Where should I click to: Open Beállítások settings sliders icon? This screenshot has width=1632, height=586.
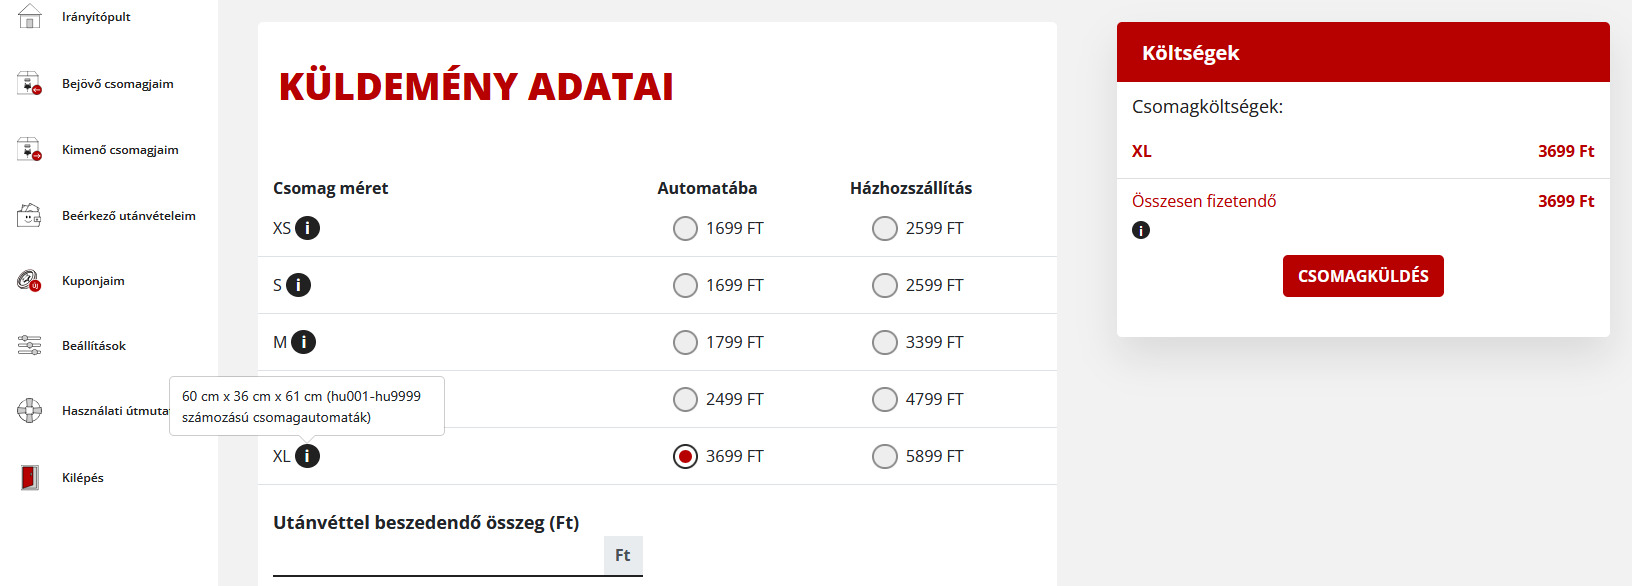click(x=30, y=346)
